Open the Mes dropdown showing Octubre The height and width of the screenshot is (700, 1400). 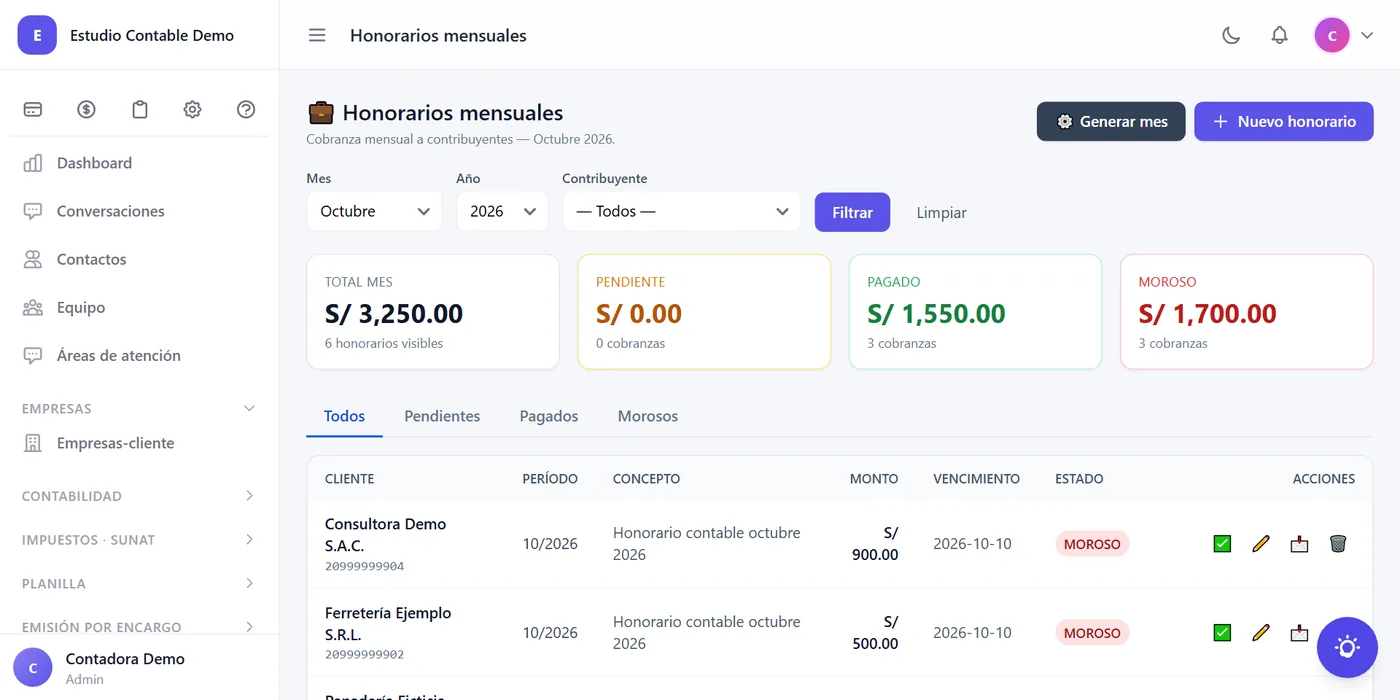[374, 212]
